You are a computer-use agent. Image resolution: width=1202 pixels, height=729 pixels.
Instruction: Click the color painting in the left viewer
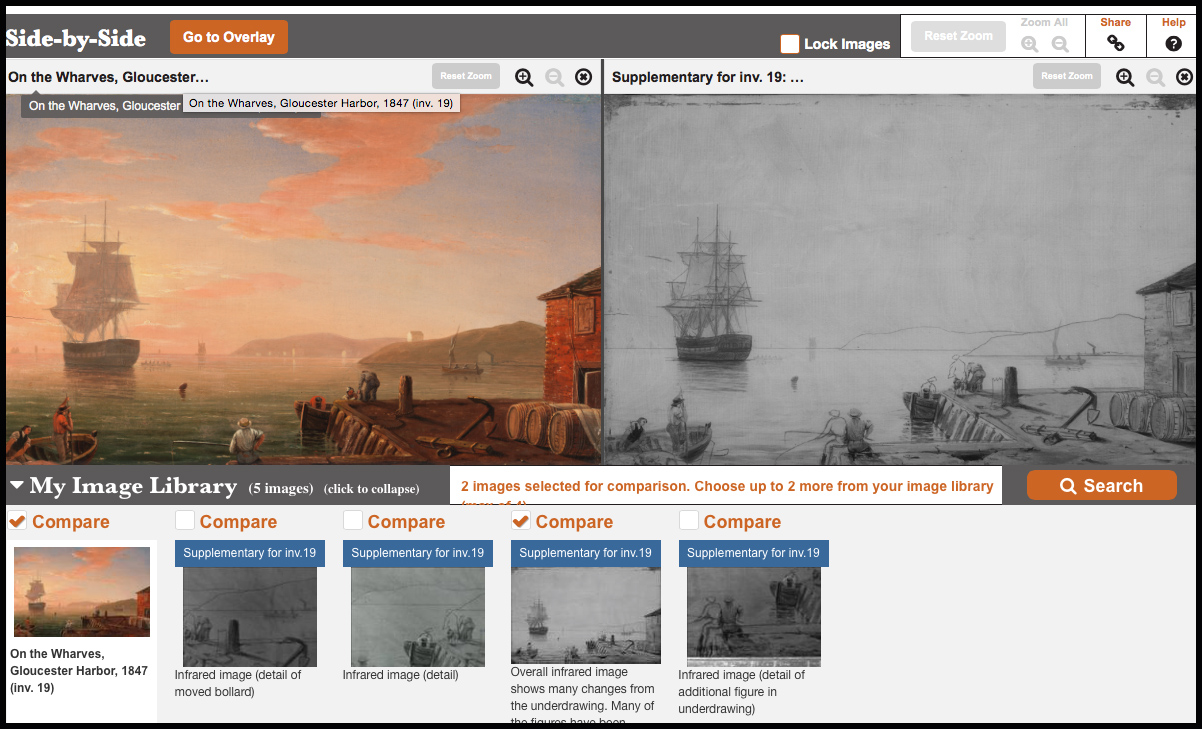(x=304, y=280)
